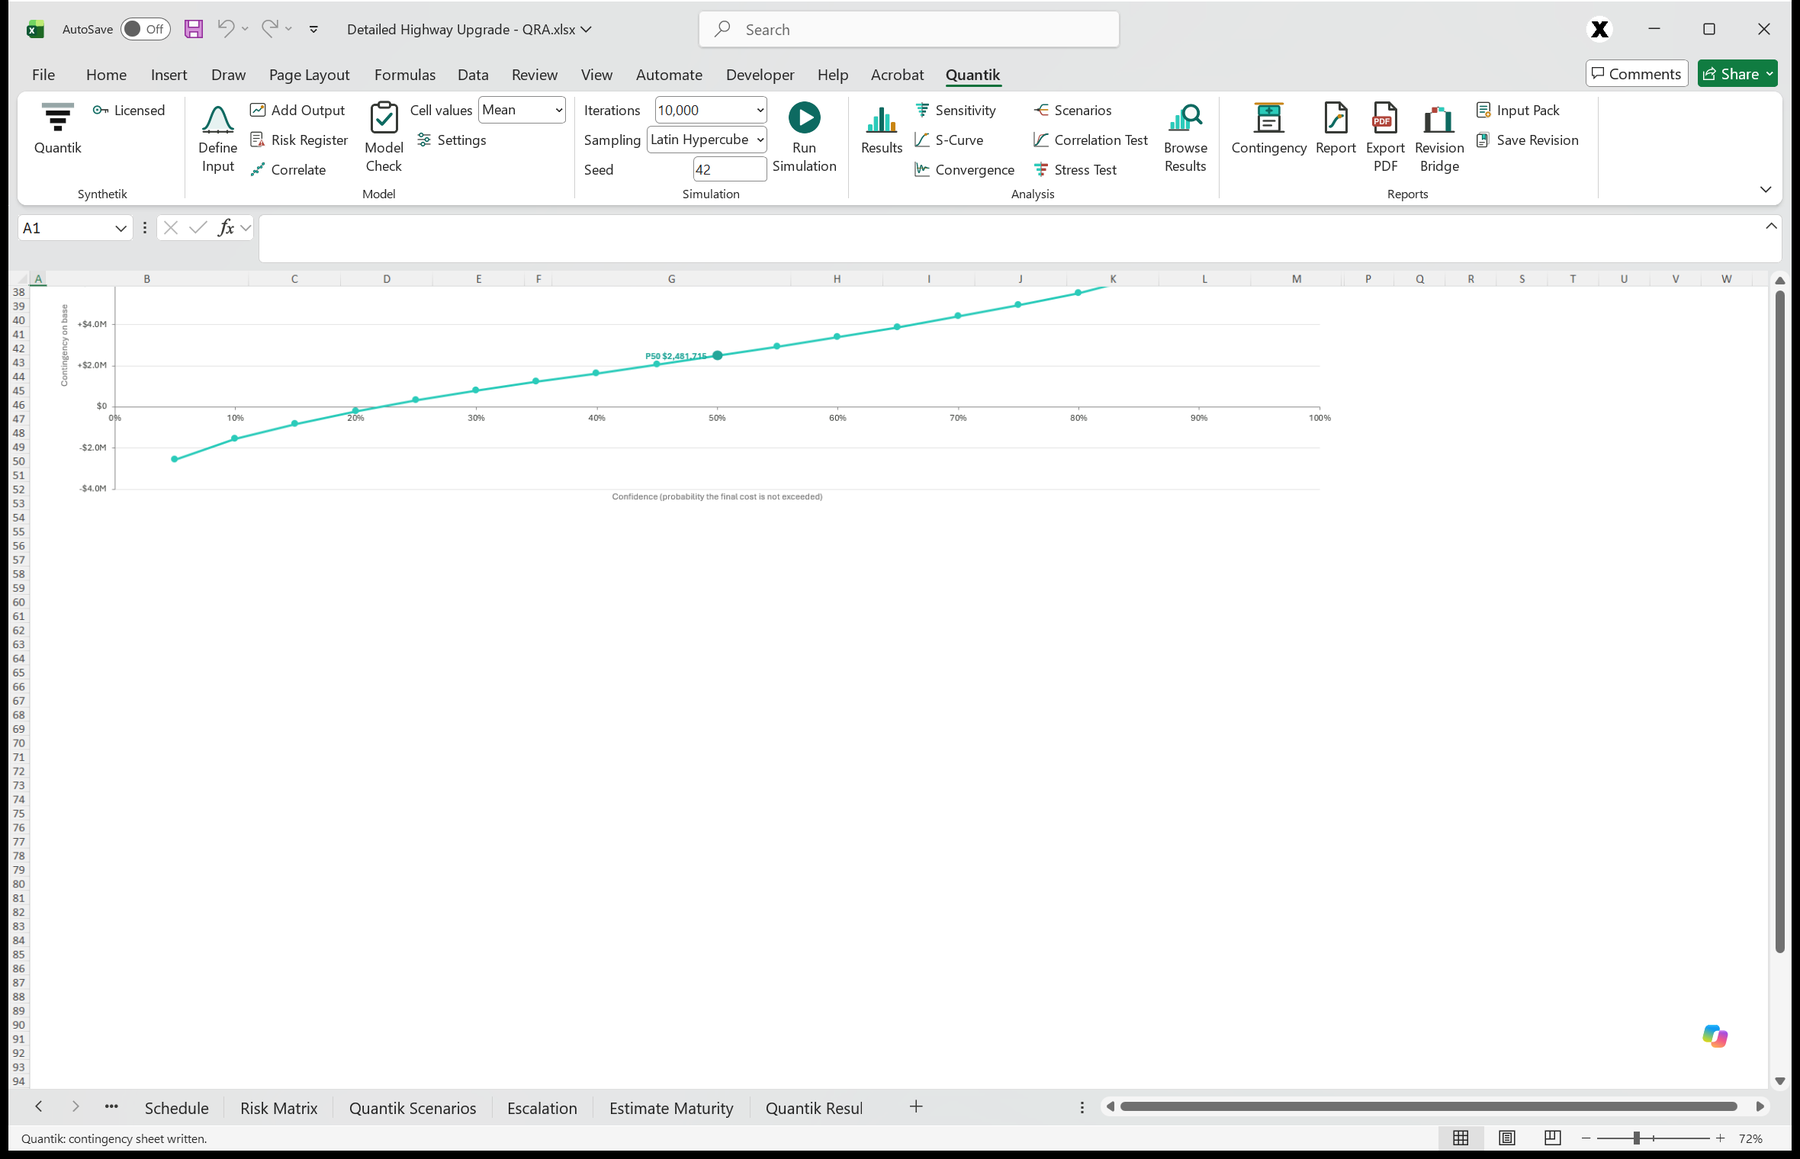Click the horizontal scrollbar

1428,1106
